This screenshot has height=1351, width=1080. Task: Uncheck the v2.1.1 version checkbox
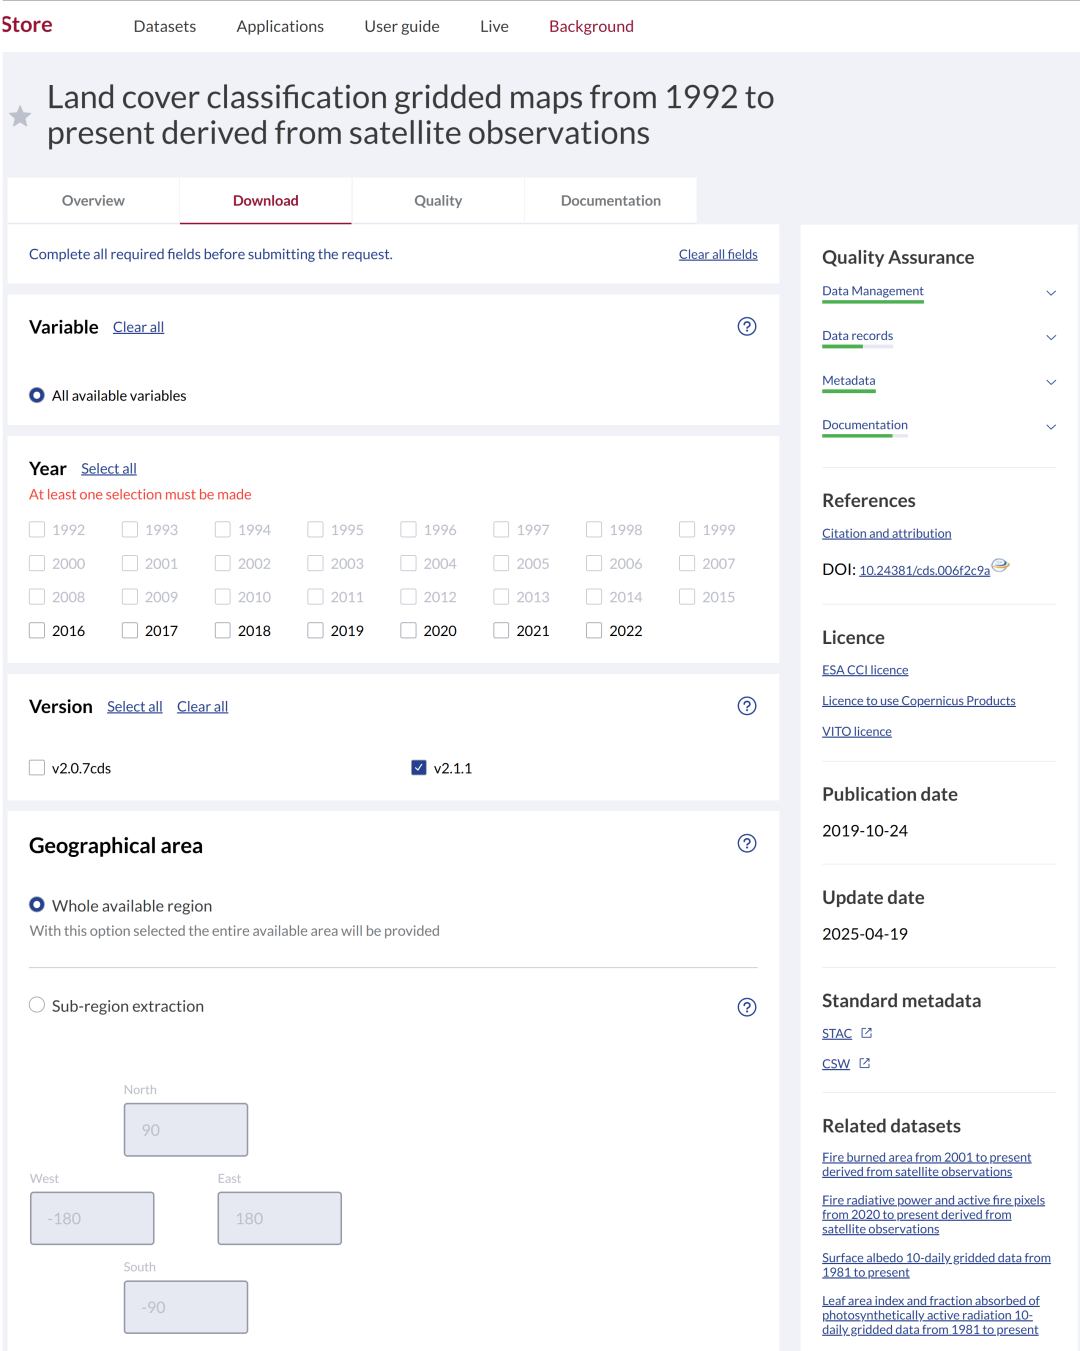(419, 768)
